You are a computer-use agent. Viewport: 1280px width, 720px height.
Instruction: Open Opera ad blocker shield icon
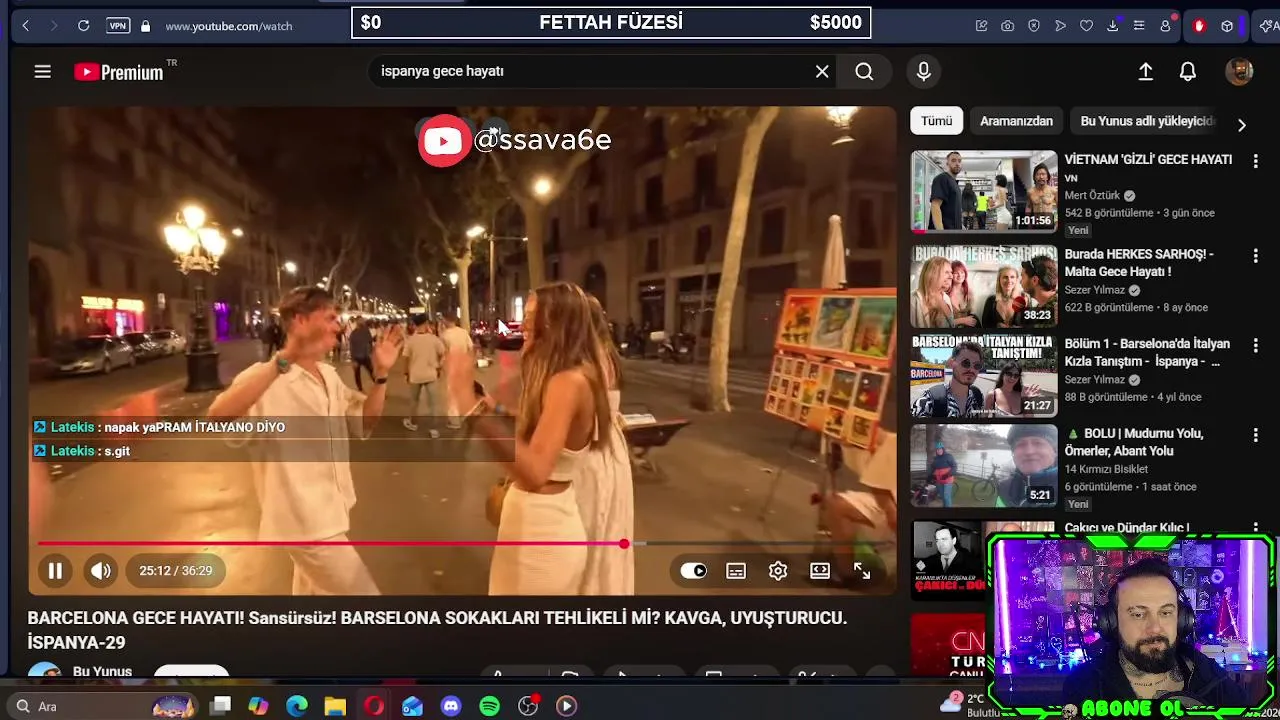tap(1034, 26)
